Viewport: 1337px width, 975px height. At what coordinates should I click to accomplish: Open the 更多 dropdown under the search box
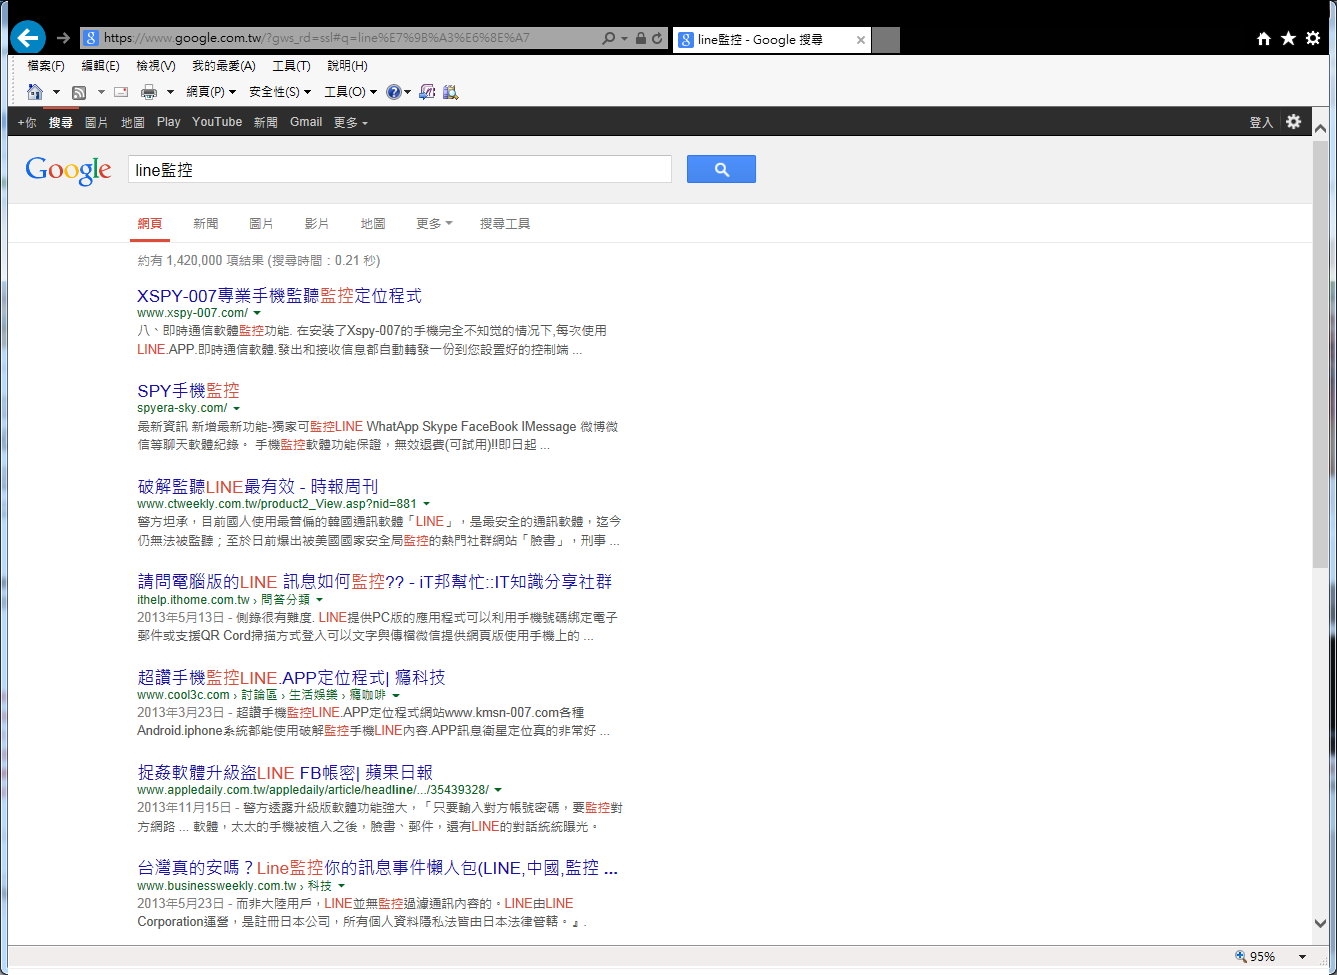(434, 224)
